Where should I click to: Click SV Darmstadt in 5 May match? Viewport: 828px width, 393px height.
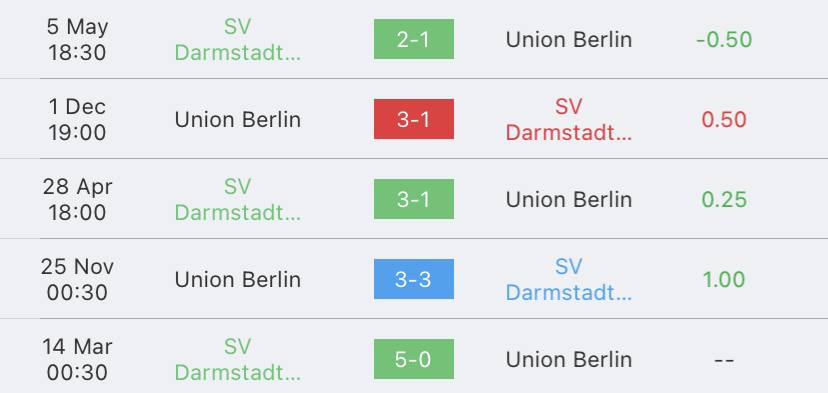pos(238,39)
